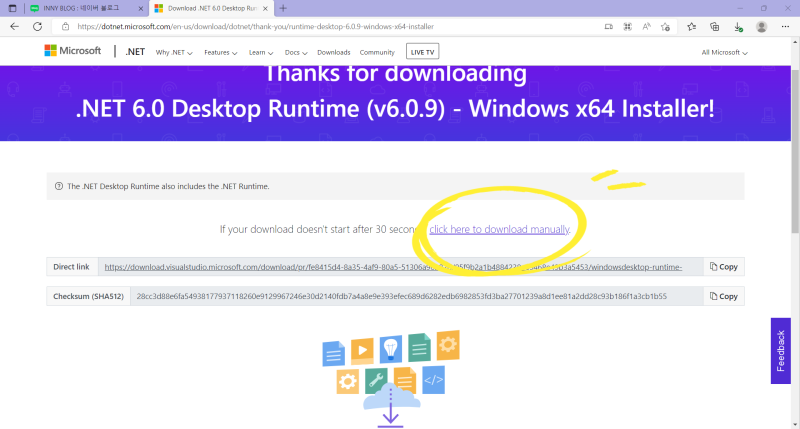Open a new browser tab
The width and height of the screenshot is (800, 429).
tap(283, 8)
